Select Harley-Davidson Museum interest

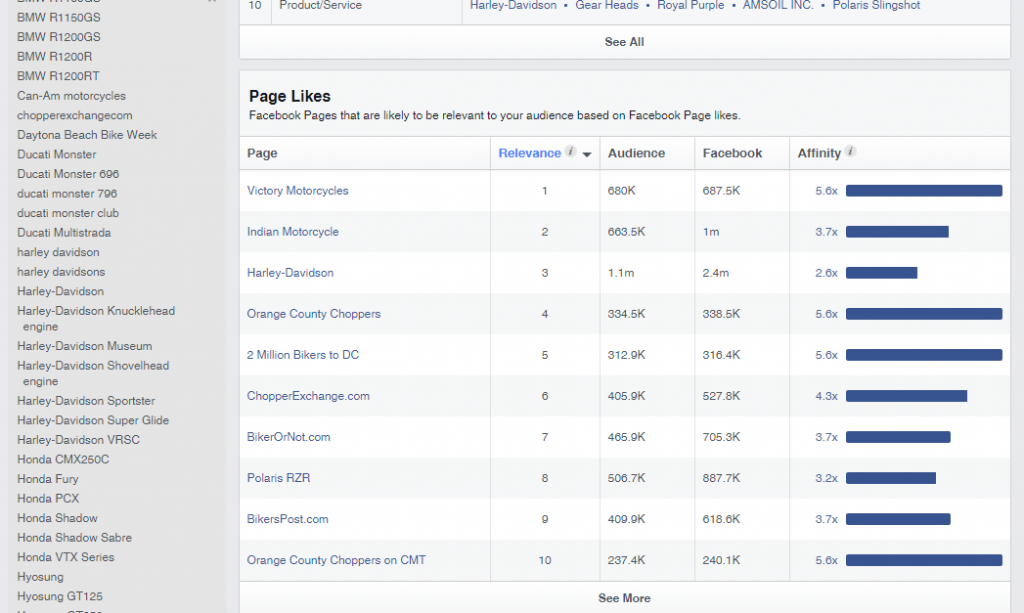(84, 346)
